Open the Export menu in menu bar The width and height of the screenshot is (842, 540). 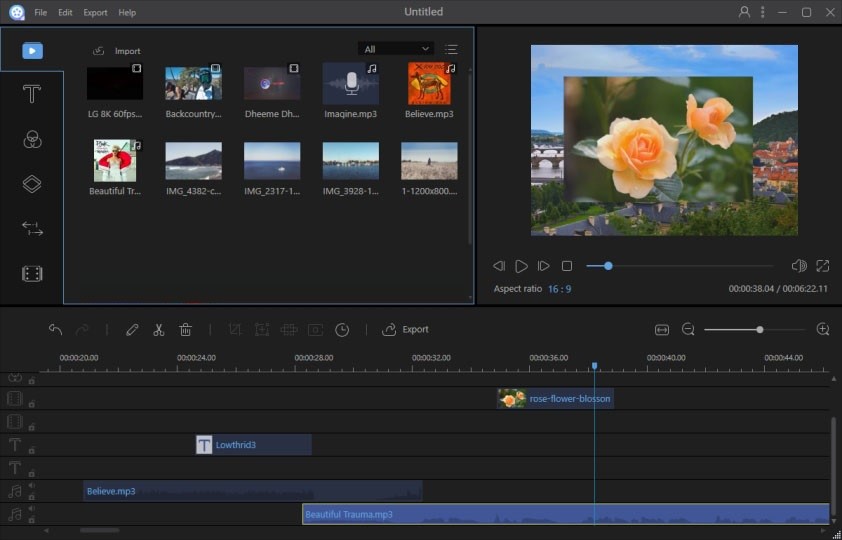tap(95, 12)
